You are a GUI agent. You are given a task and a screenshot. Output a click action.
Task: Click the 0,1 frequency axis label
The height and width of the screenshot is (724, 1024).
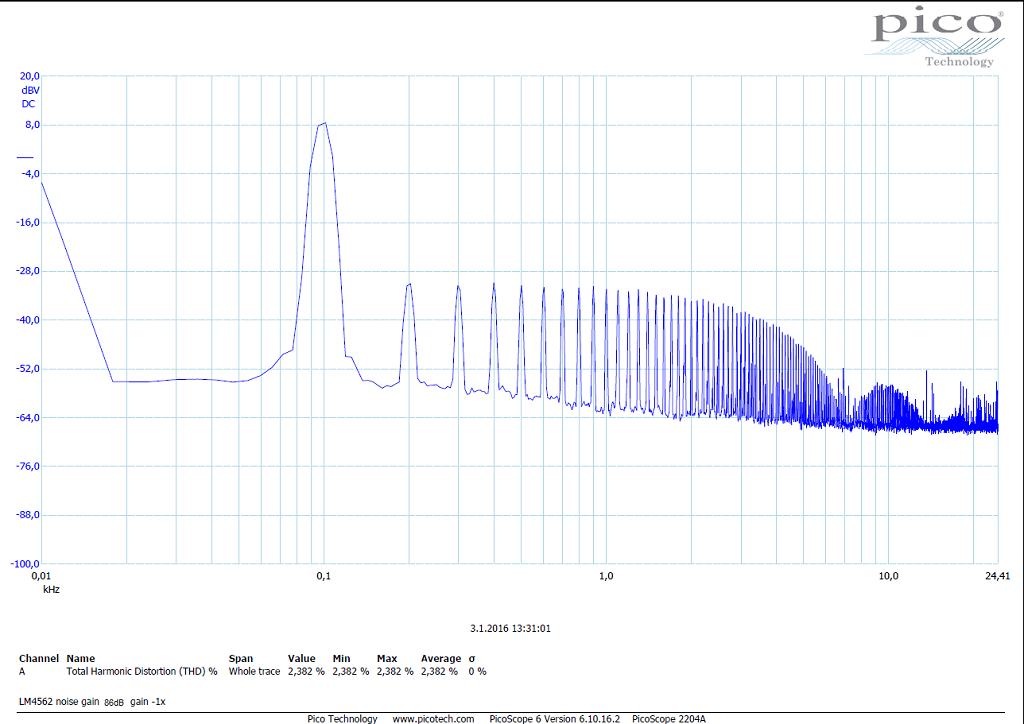tap(323, 576)
